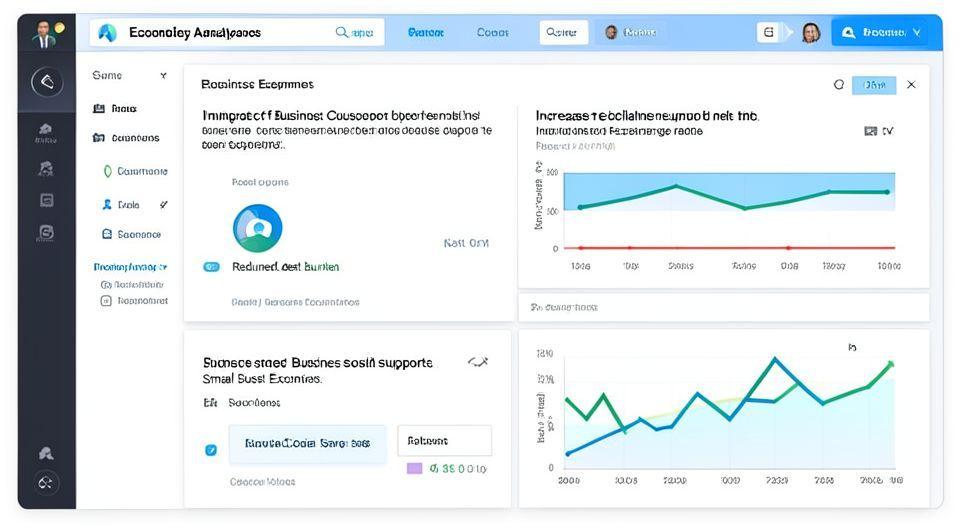Click the round blue-green logo in business card
The image size is (960, 528).
[257, 228]
